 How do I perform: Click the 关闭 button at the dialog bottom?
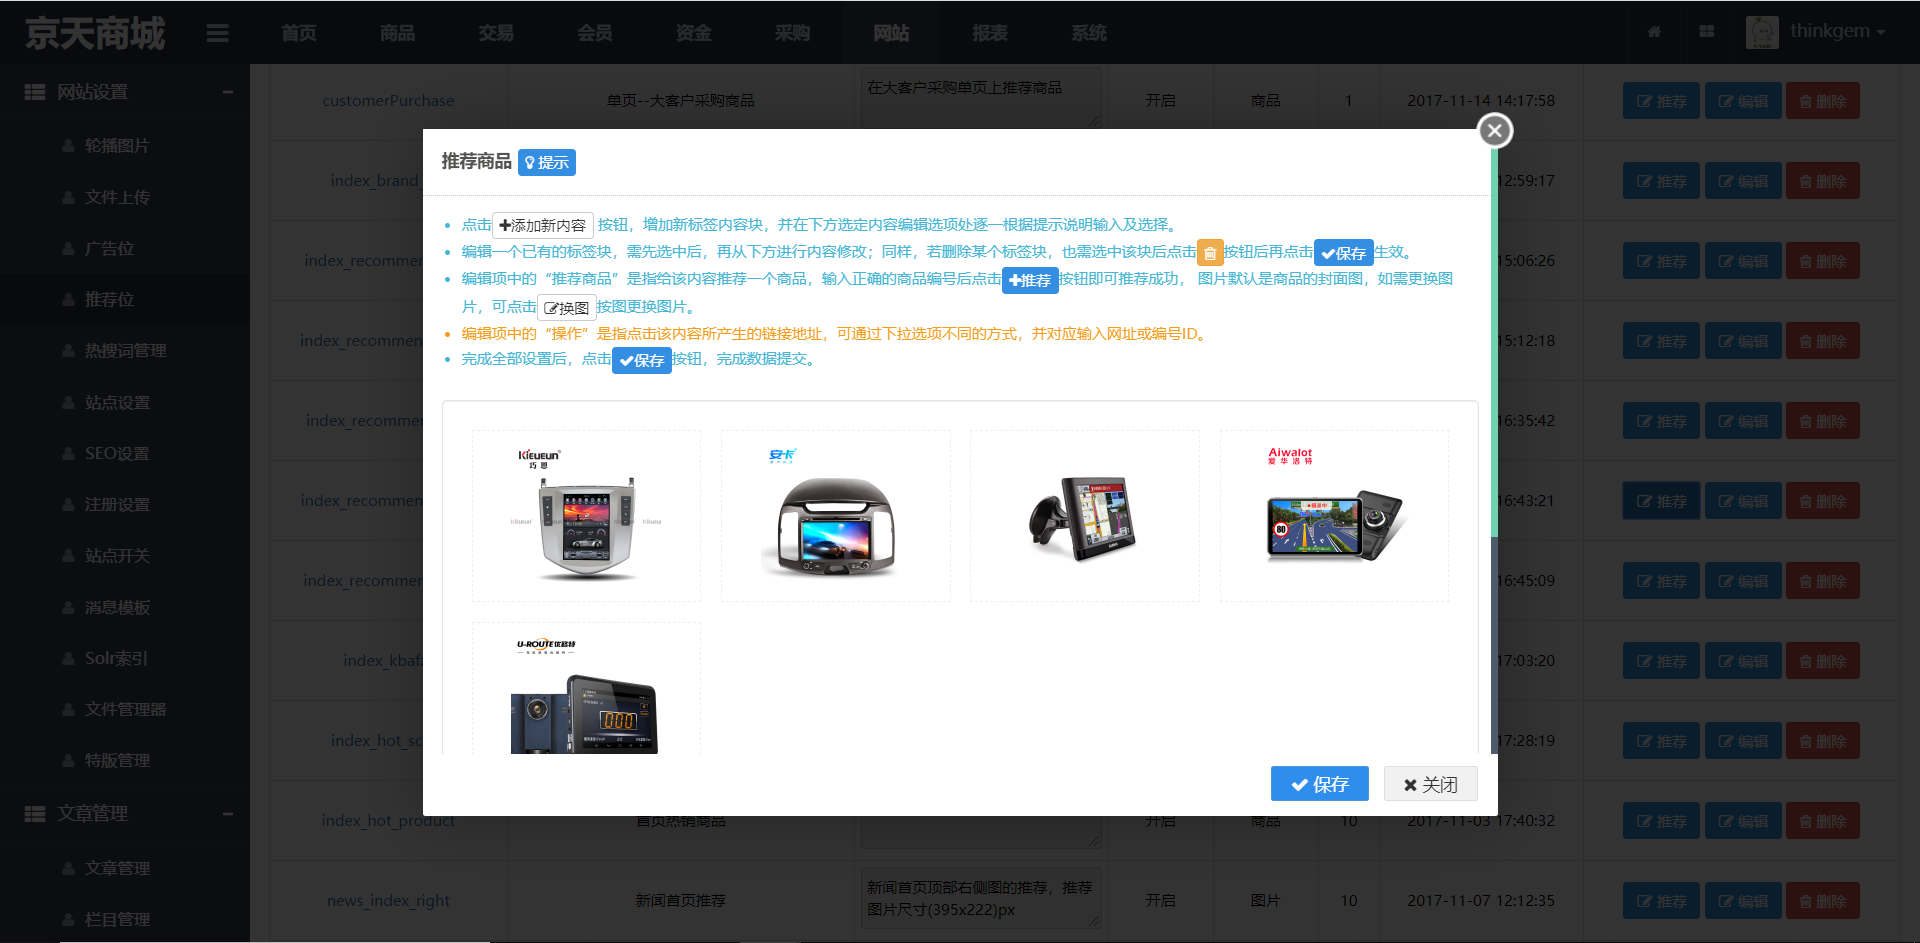(1430, 784)
